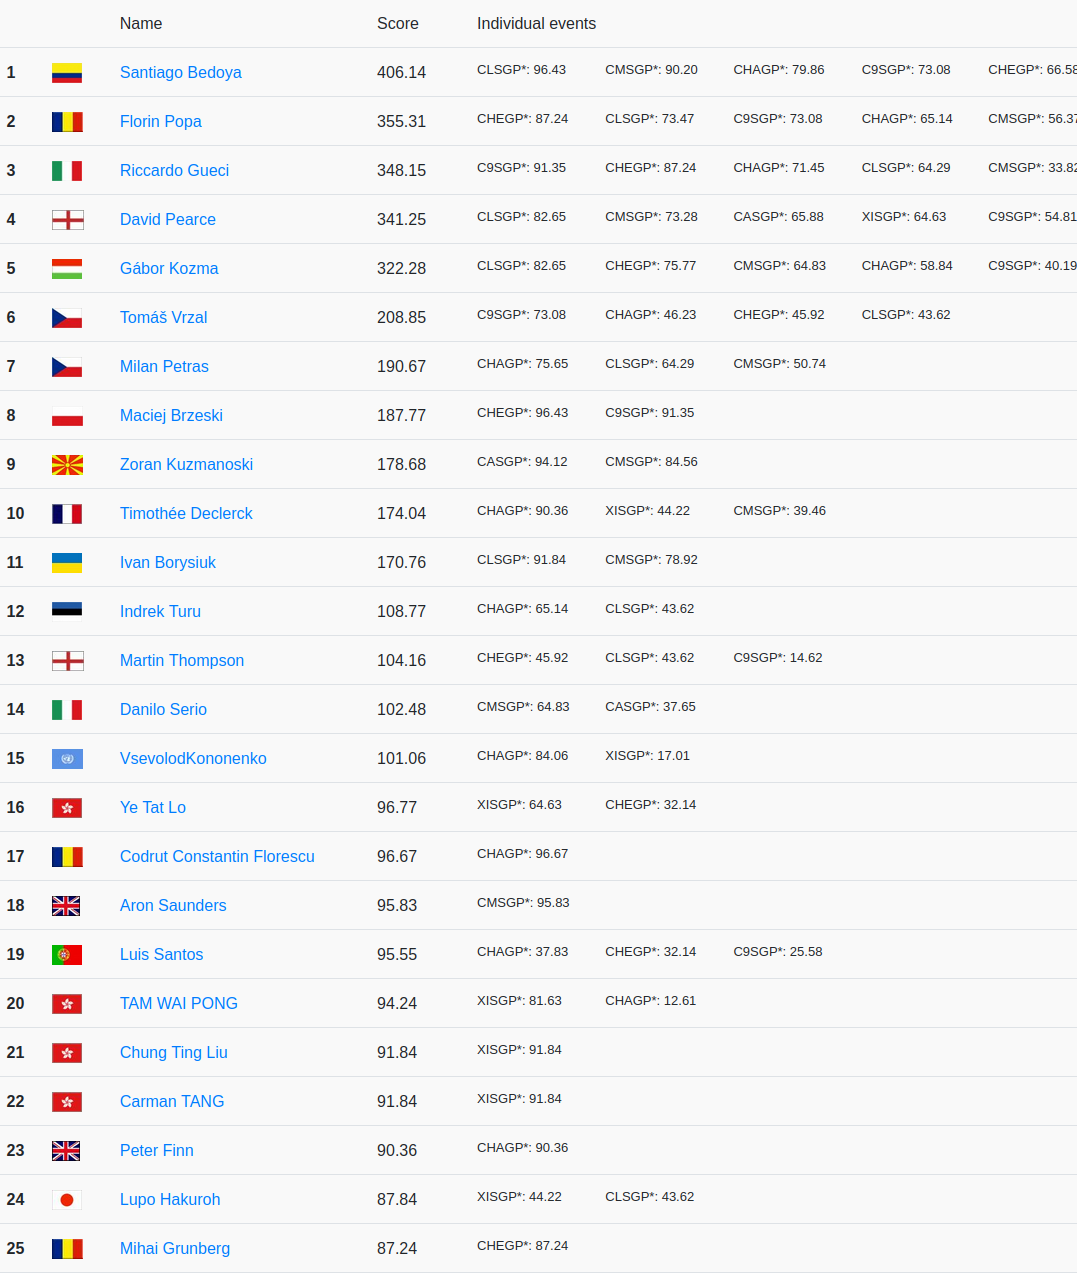Click the French flag beside Timothée Declerck

(67, 514)
